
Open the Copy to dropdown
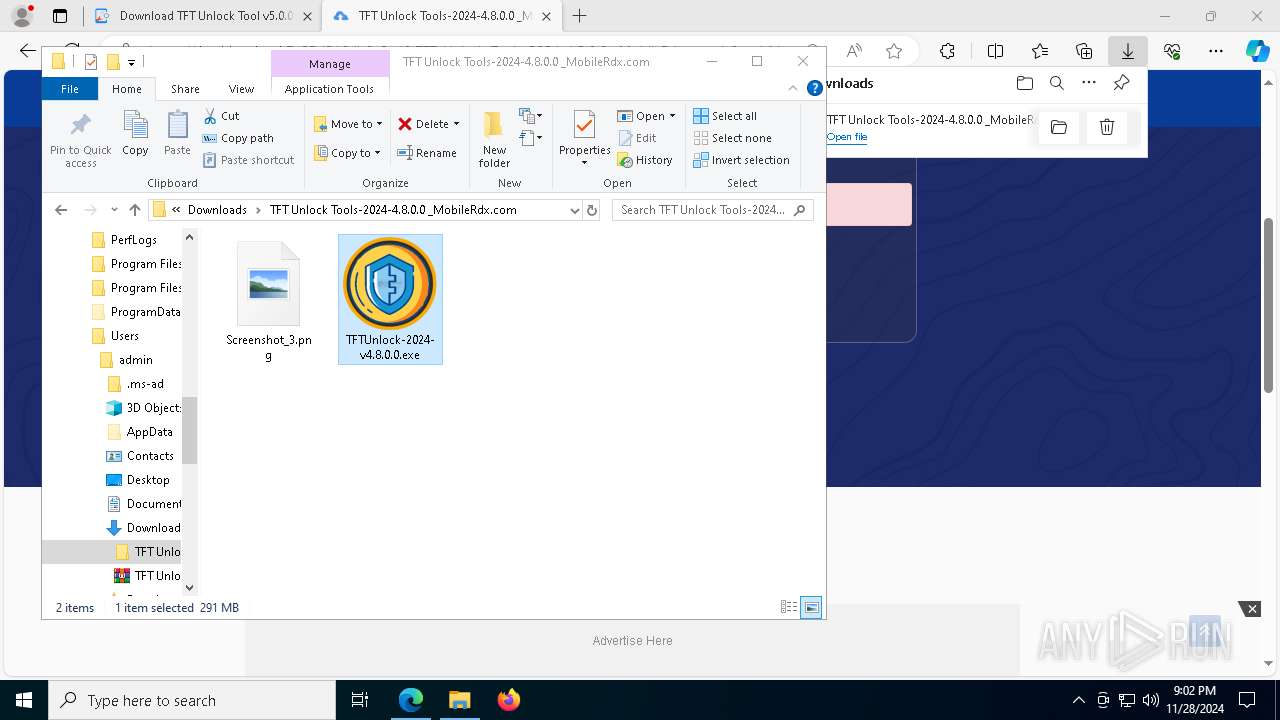coord(347,153)
